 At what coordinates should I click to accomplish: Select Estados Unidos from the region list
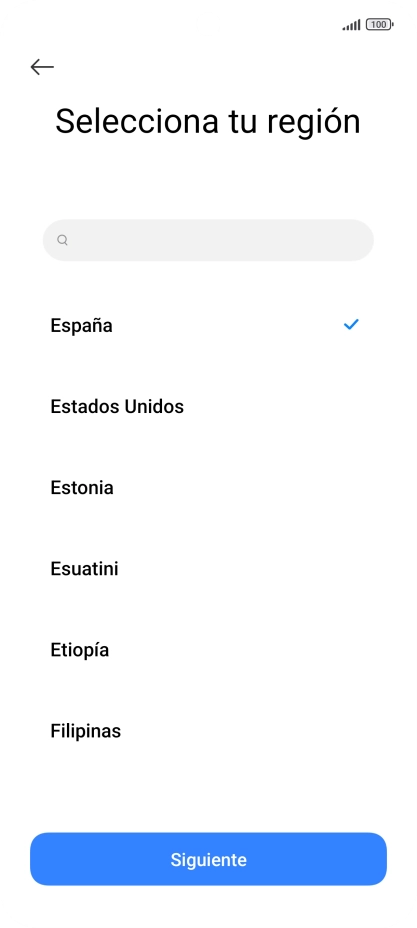pos(208,406)
